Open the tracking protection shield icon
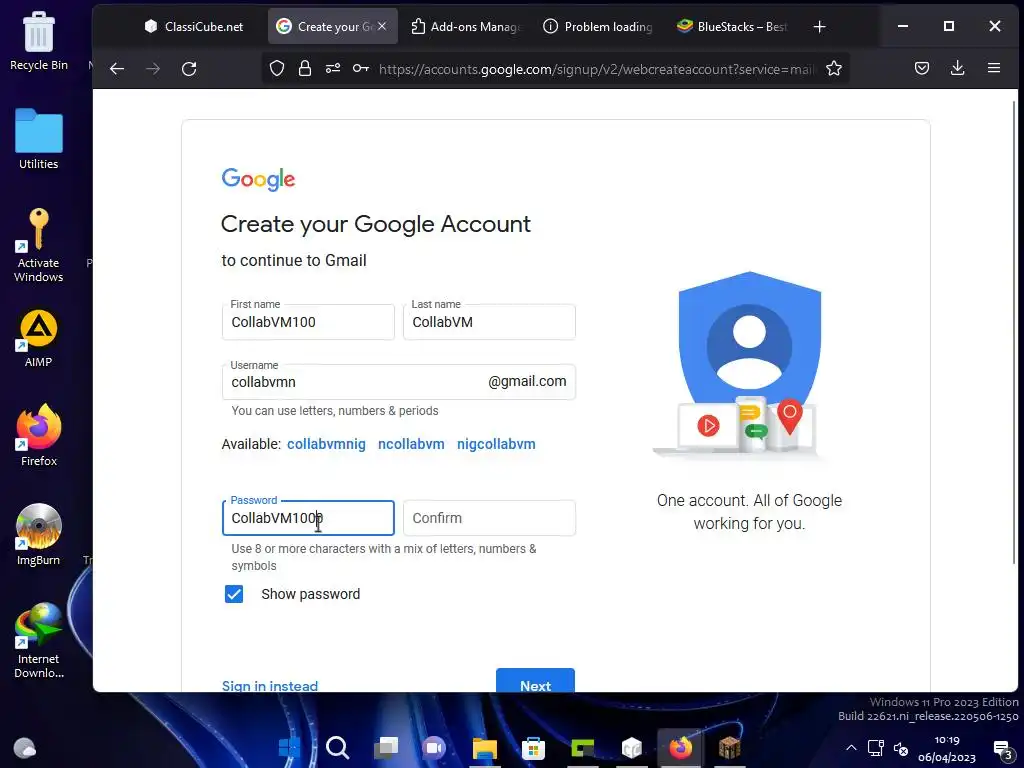This screenshot has width=1024, height=768. click(x=277, y=69)
